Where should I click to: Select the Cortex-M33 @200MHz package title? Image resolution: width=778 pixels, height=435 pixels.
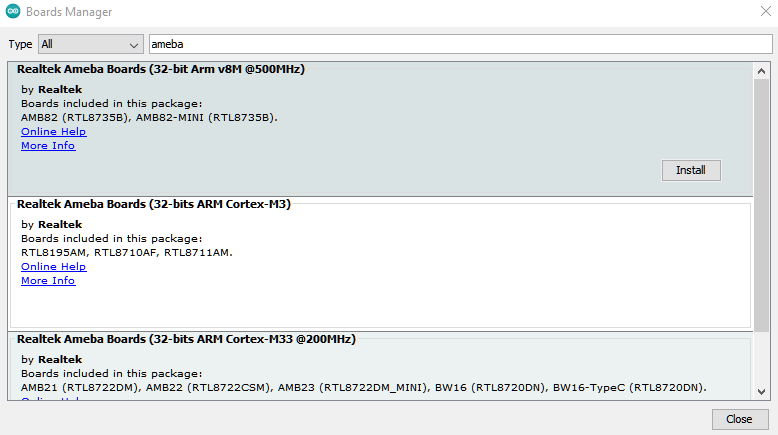(x=186, y=339)
